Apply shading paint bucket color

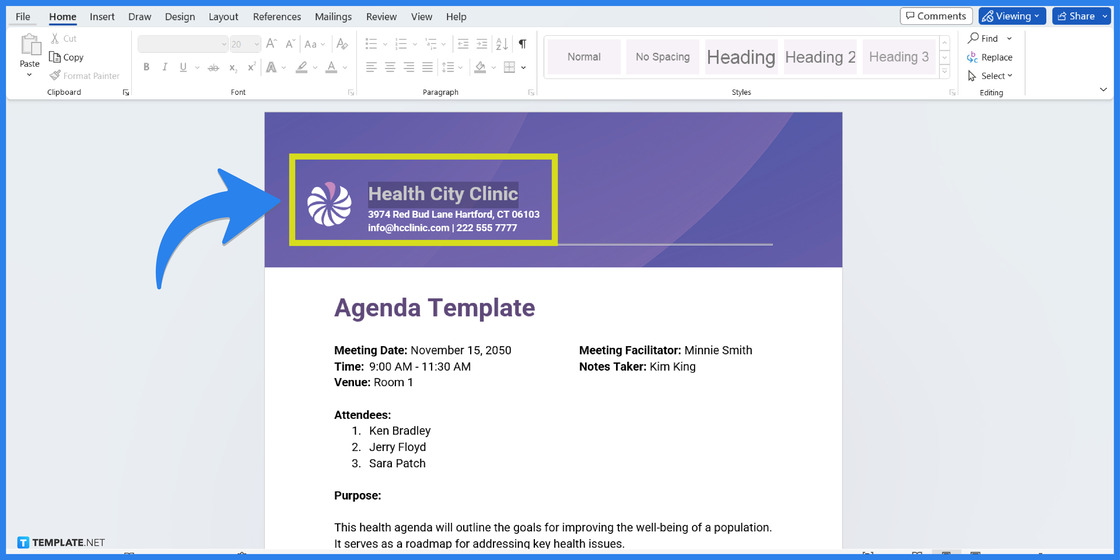(480, 68)
